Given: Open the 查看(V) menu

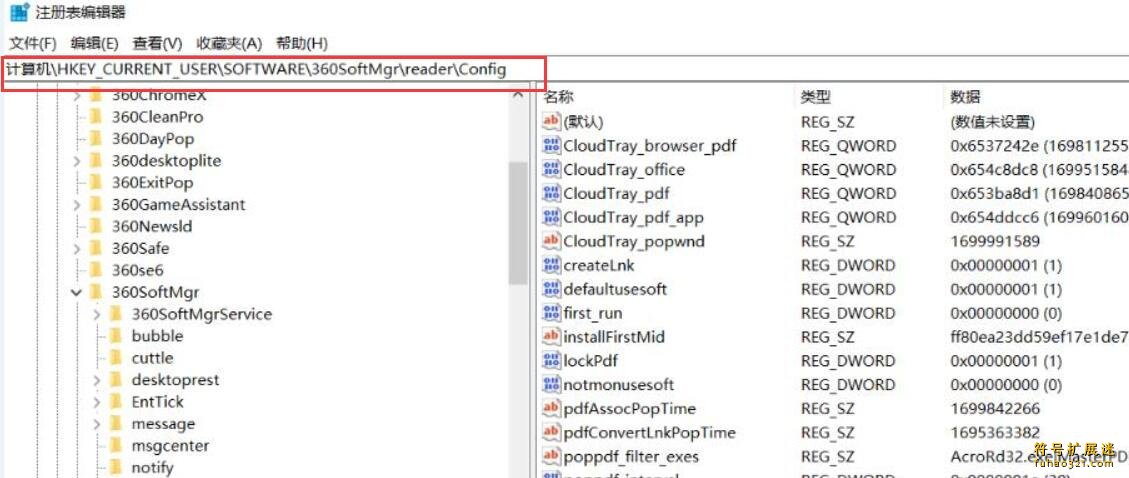Looking at the screenshot, I should pos(157,43).
